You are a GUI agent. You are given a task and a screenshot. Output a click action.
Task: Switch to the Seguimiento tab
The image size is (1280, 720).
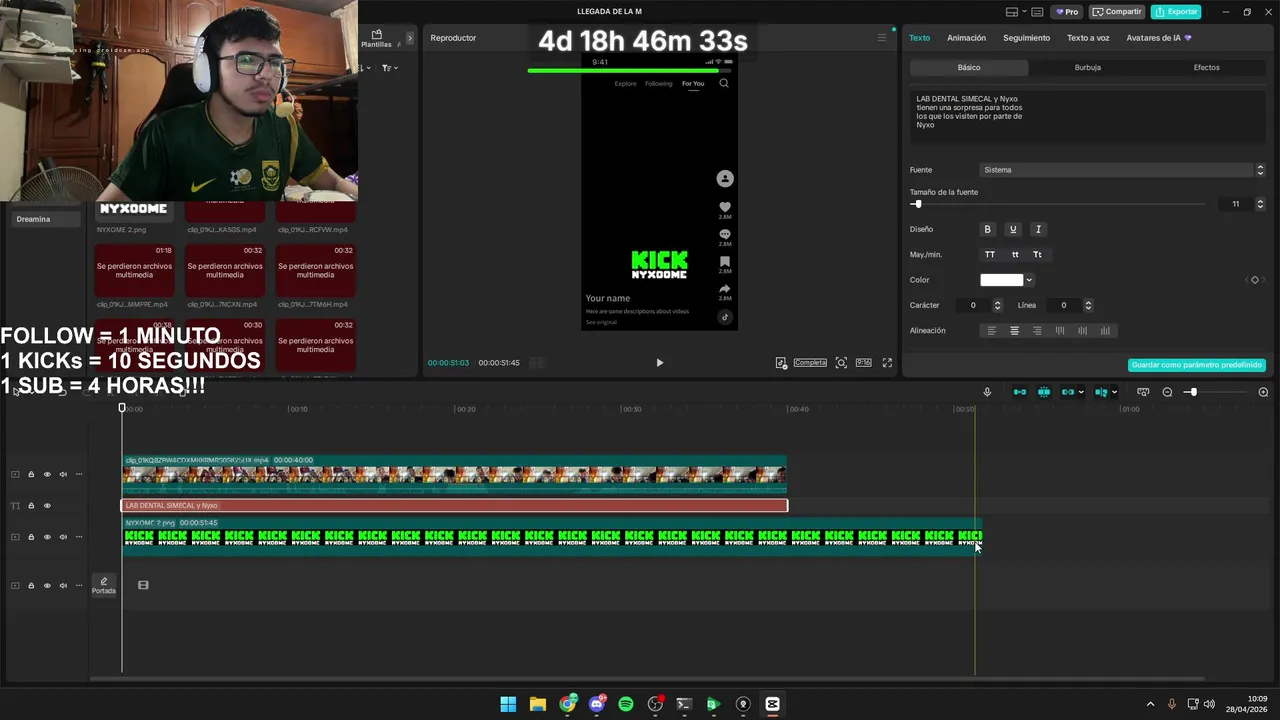[x=1027, y=38]
